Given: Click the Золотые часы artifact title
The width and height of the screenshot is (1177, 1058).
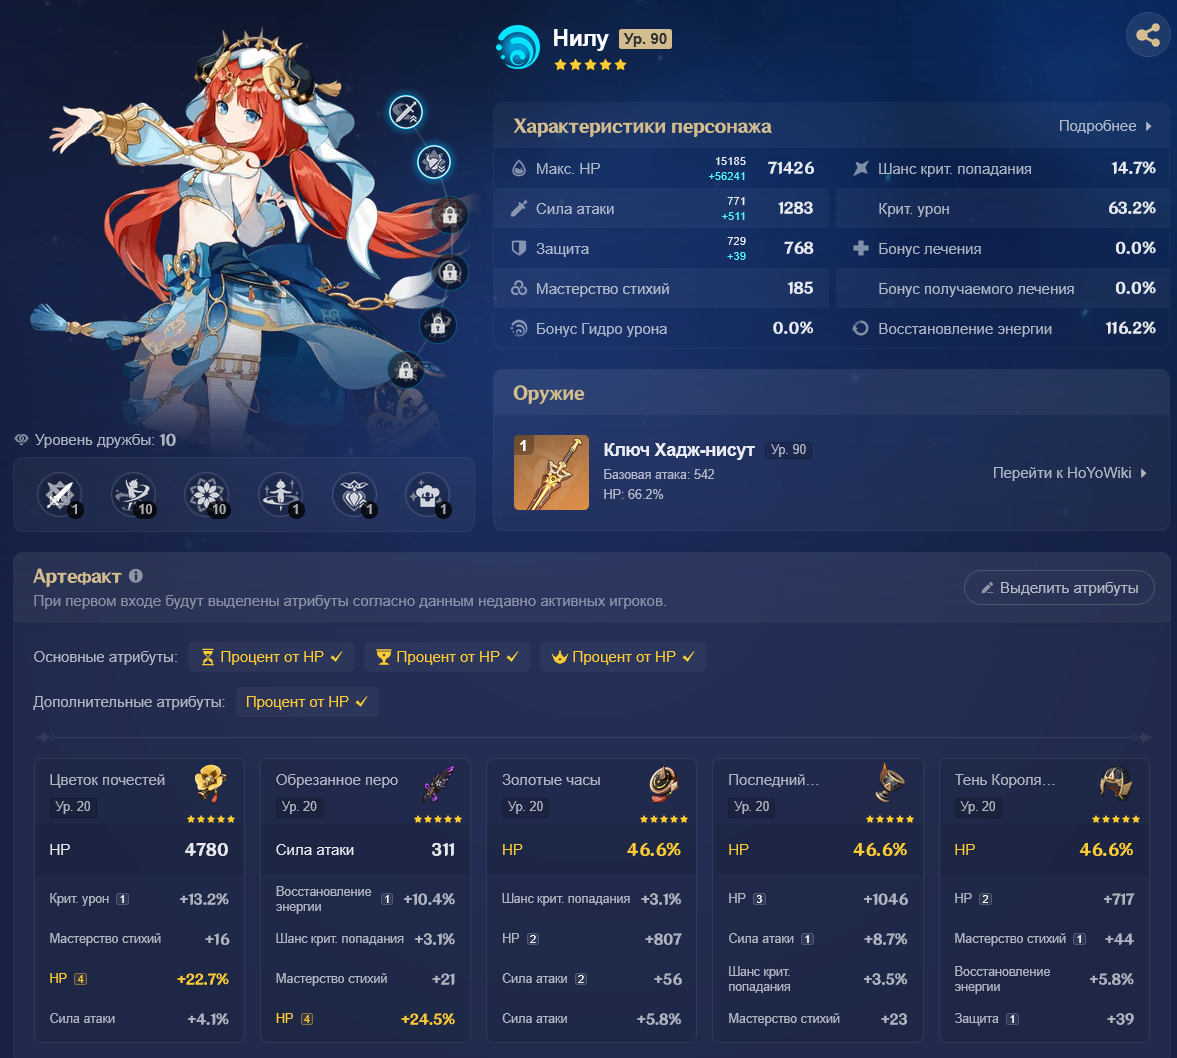Looking at the screenshot, I should pyautogui.click(x=551, y=779).
